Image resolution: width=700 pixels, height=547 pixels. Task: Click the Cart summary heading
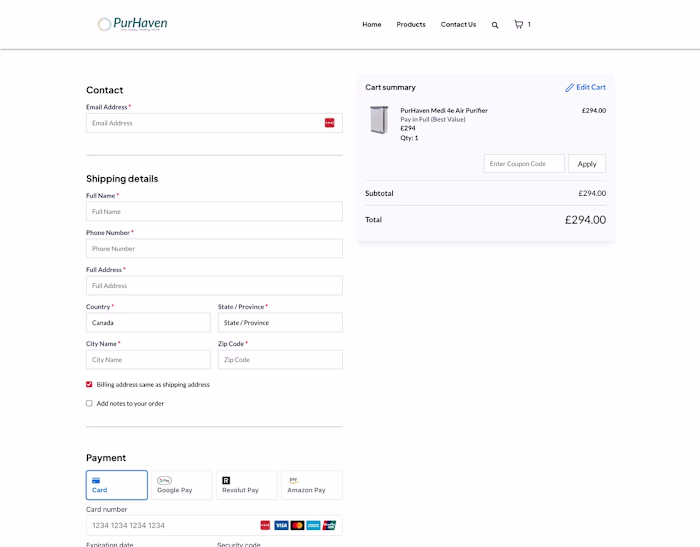point(390,88)
